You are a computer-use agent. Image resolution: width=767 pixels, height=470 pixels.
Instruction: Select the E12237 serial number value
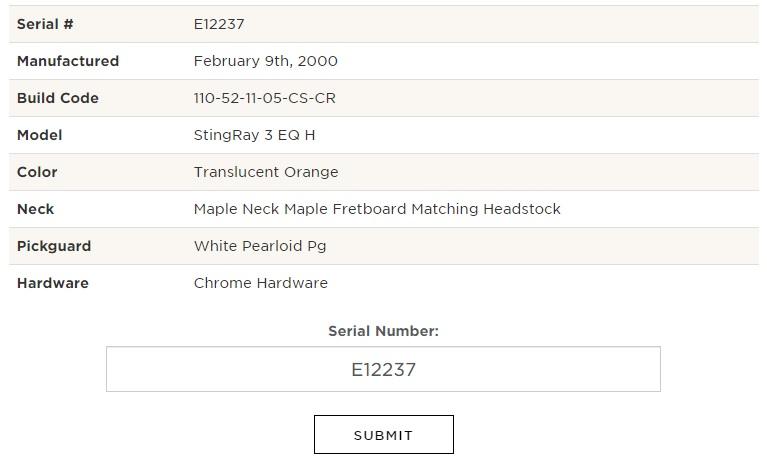click(219, 24)
